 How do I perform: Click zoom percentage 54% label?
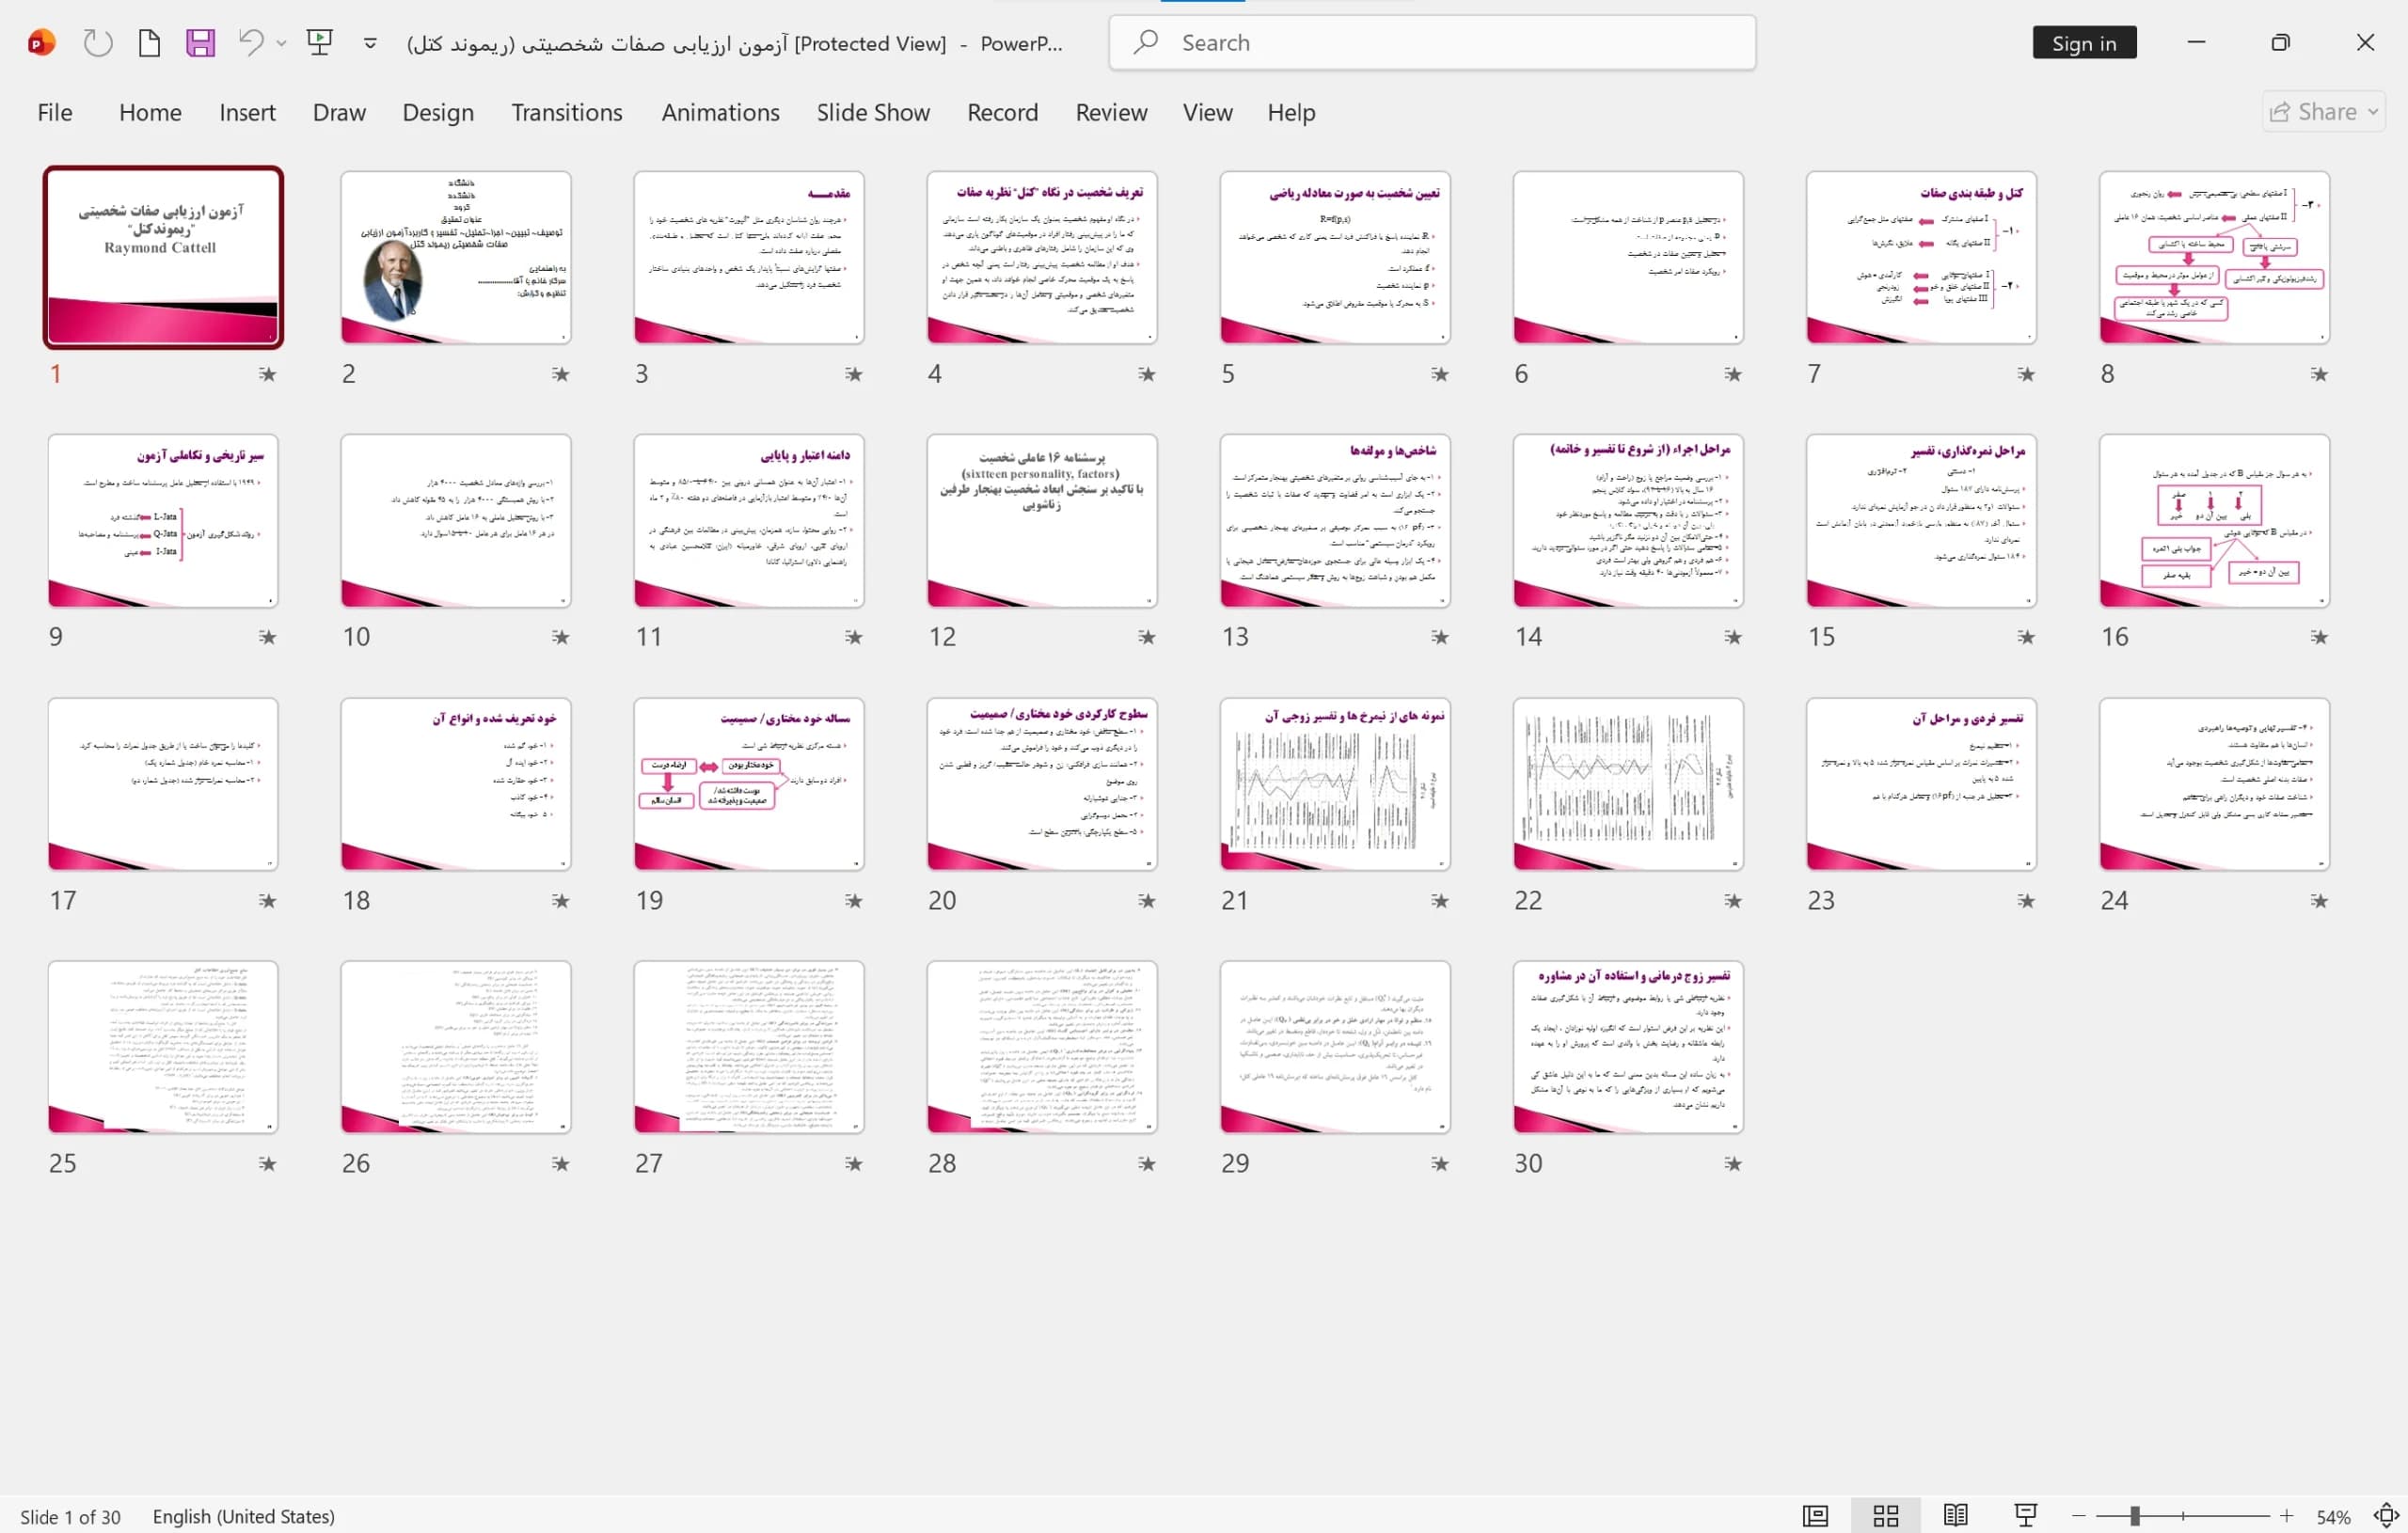point(2333,1517)
